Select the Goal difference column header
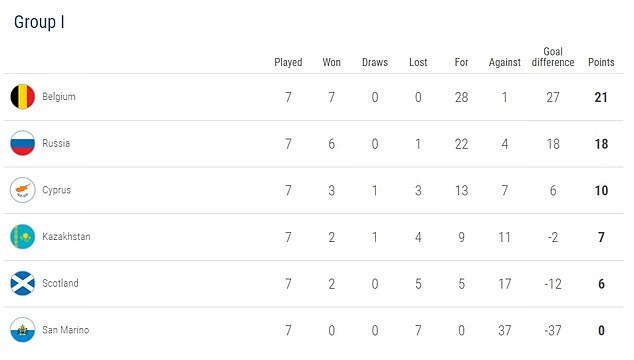Image resolution: width=634 pixels, height=360 pixels. point(553,57)
